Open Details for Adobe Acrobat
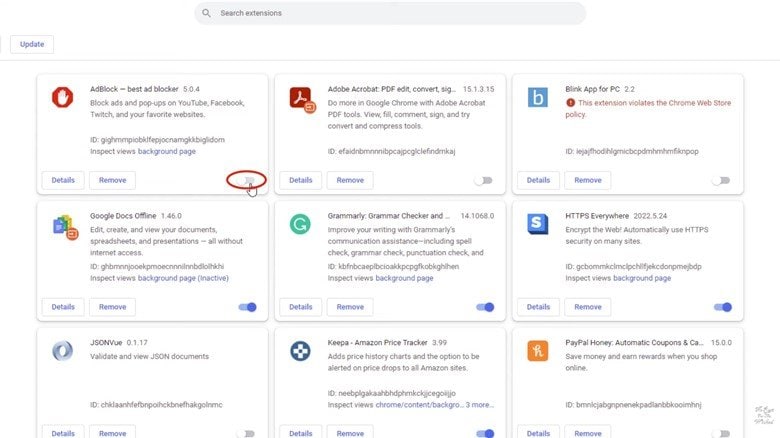 pyautogui.click(x=301, y=180)
